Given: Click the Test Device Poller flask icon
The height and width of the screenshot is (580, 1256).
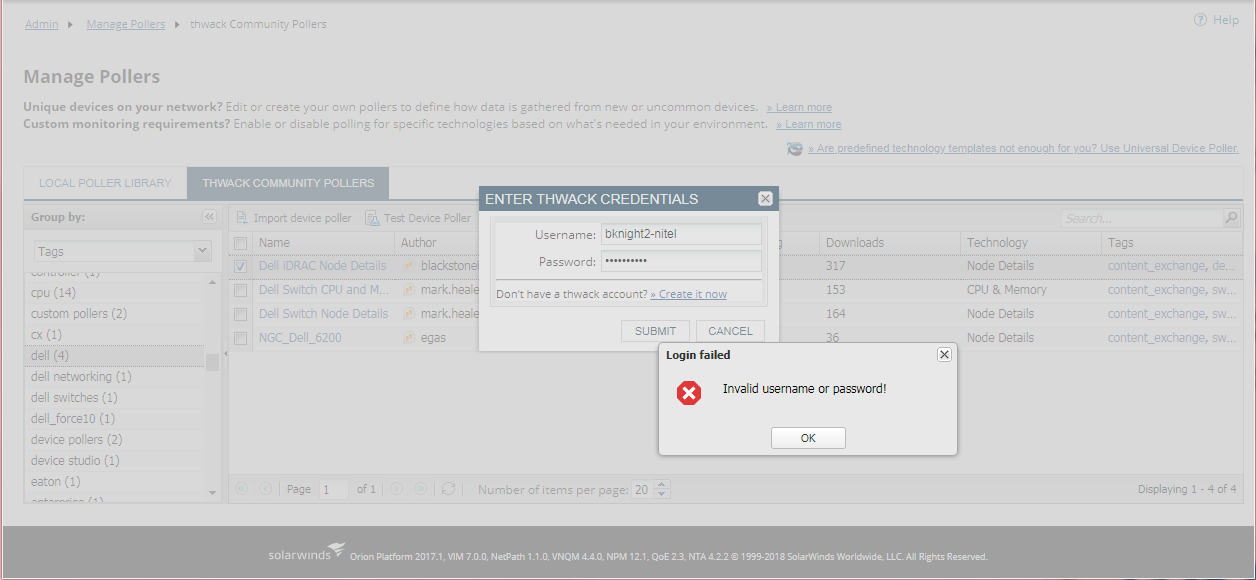Looking at the screenshot, I should 372,218.
